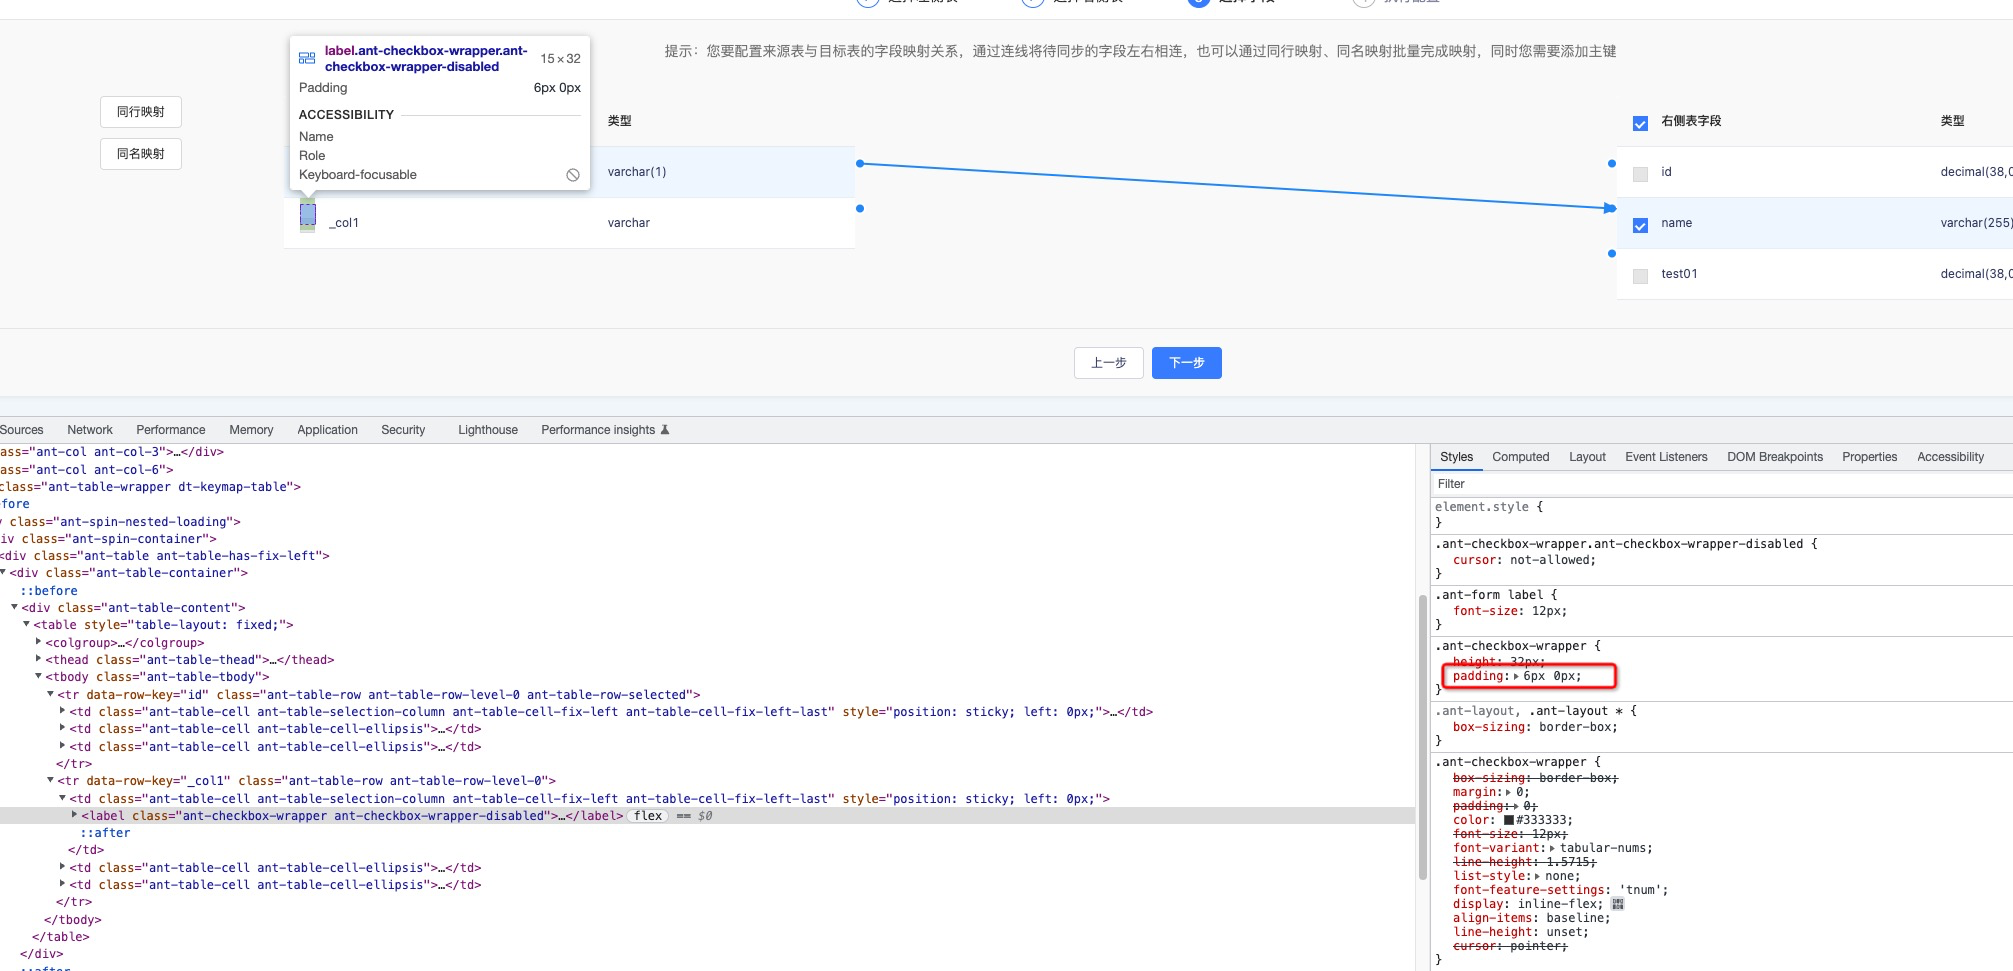Click the align-items: baseline declaration

(x=1532, y=918)
